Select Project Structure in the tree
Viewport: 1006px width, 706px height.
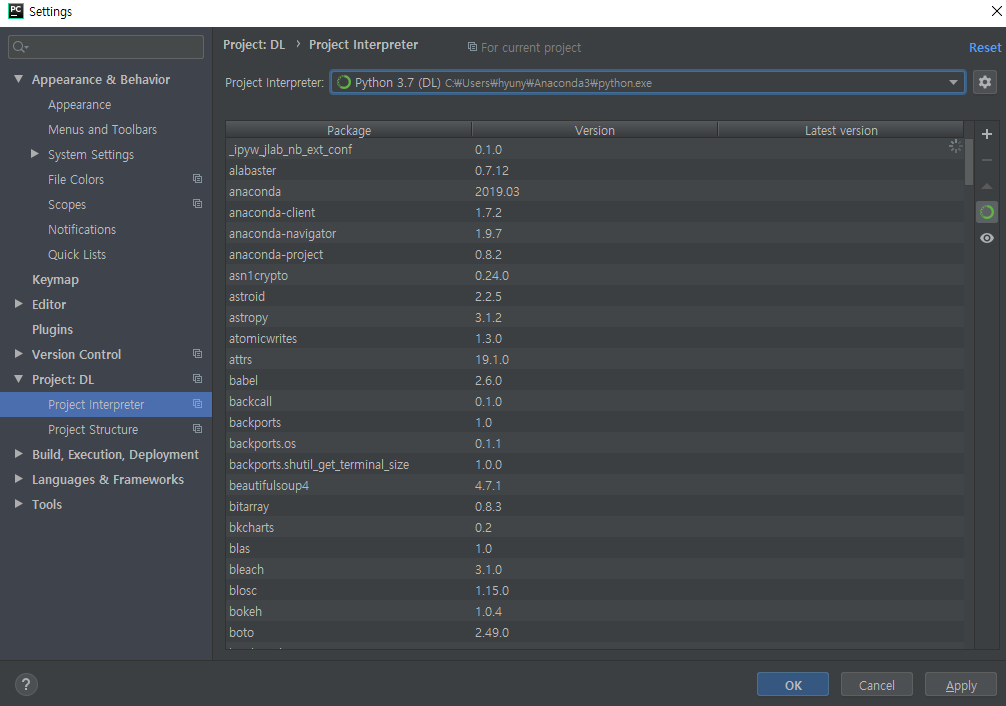coord(93,430)
